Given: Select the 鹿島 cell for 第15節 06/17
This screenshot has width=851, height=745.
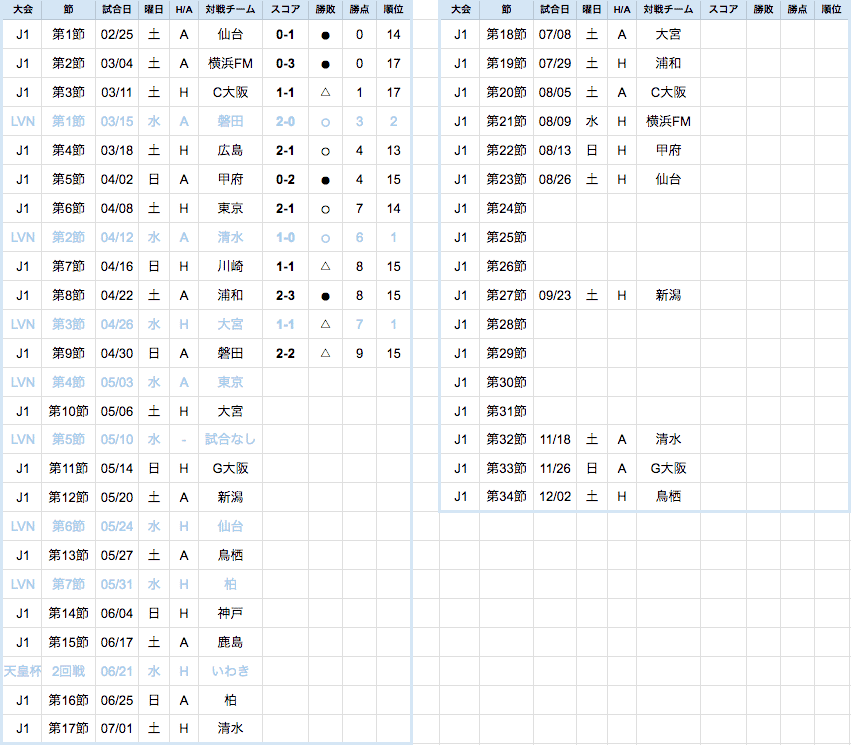Looking at the screenshot, I should 230,642.
